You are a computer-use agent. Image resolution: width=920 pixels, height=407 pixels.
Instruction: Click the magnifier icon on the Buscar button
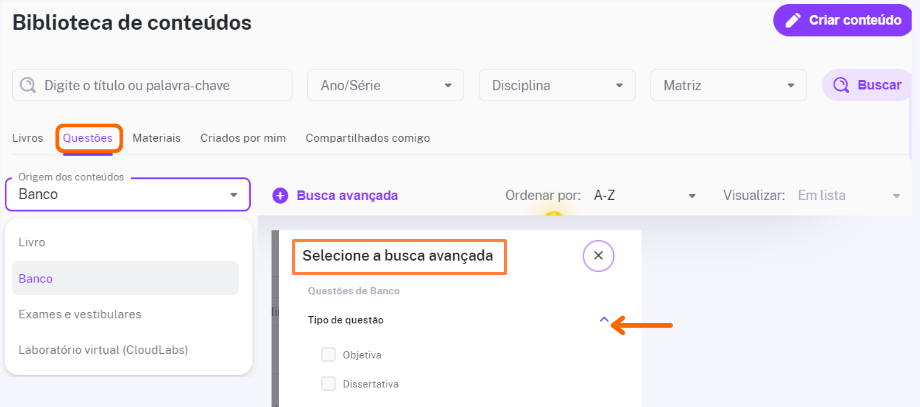(x=841, y=86)
